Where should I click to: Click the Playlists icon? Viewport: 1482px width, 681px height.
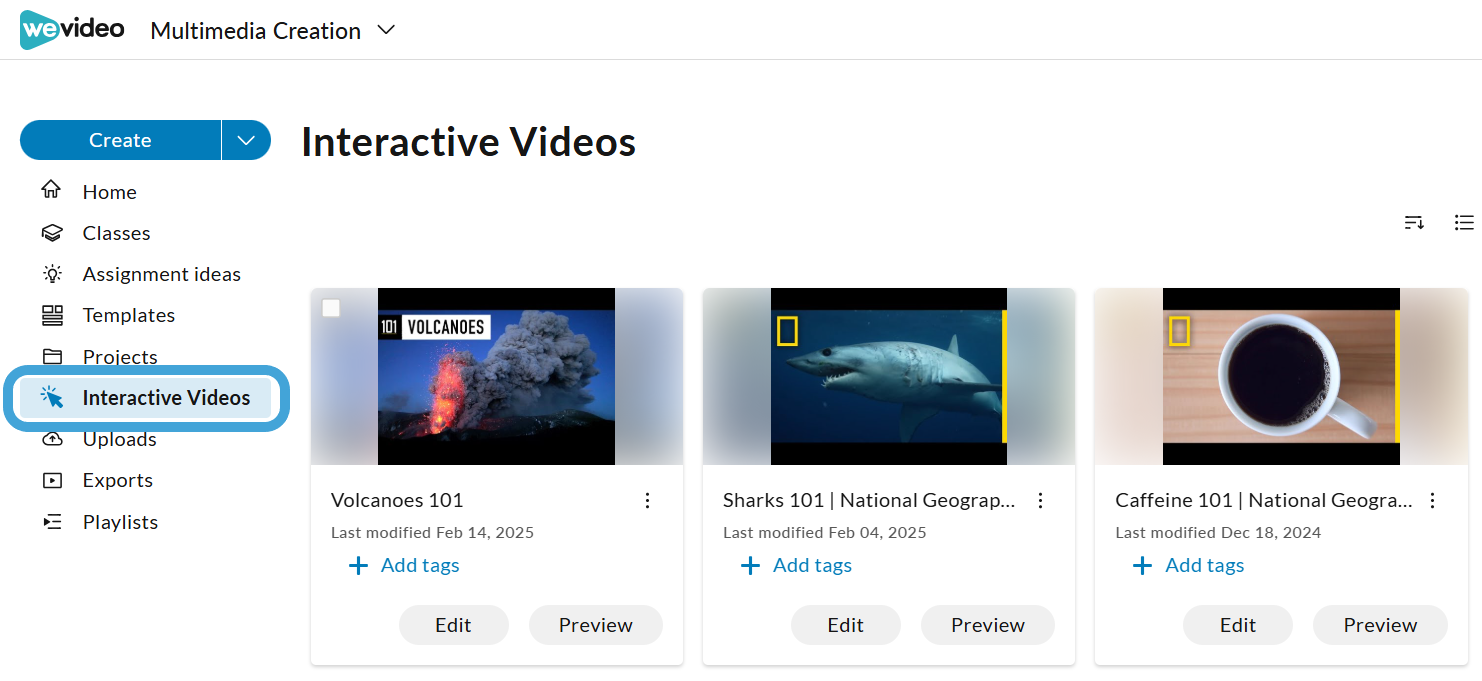(x=52, y=522)
